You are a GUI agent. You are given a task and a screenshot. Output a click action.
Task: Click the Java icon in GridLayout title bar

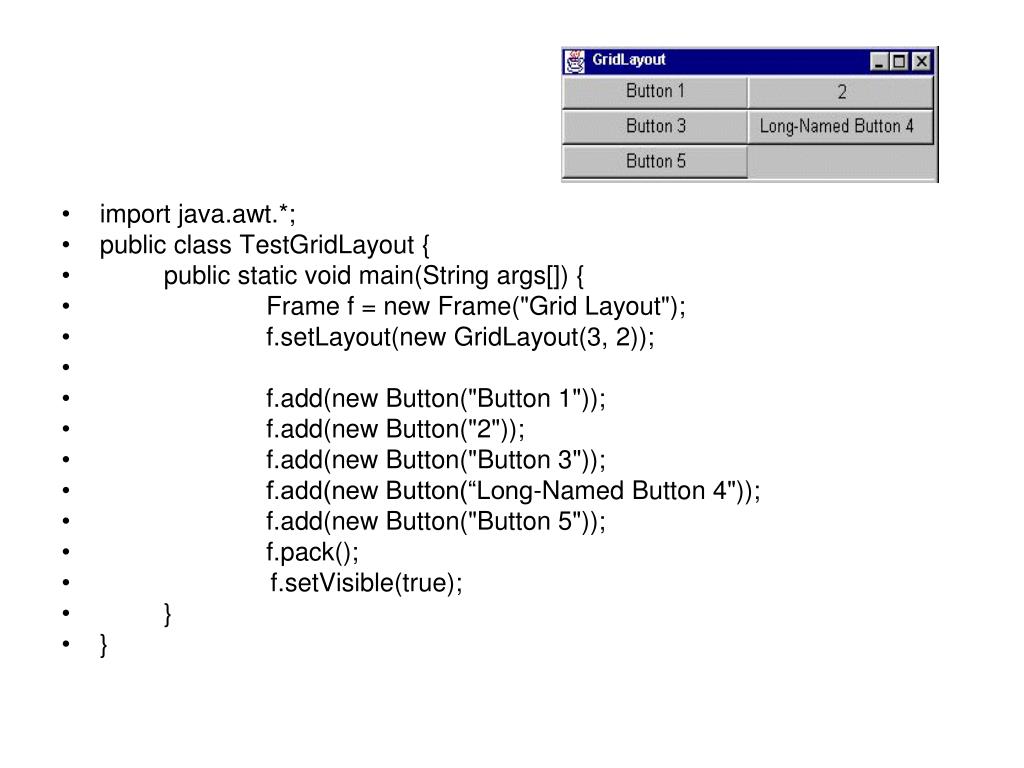pyautogui.click(x=575, y=61)
